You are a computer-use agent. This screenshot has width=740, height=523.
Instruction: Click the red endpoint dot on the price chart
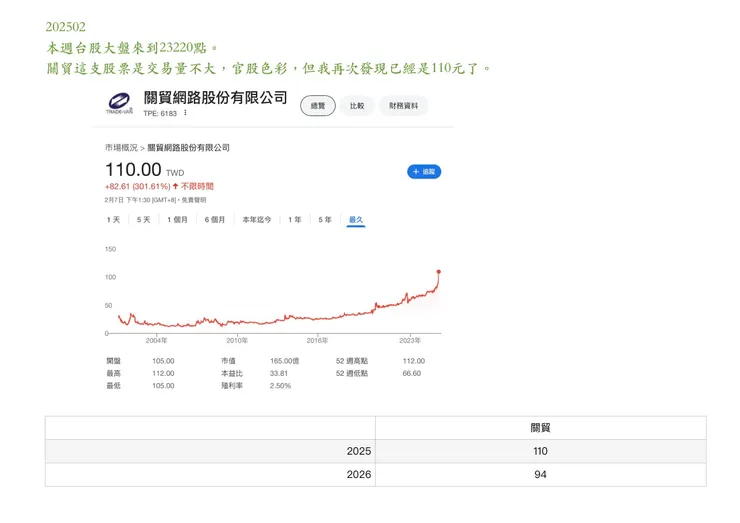point(438,271)
